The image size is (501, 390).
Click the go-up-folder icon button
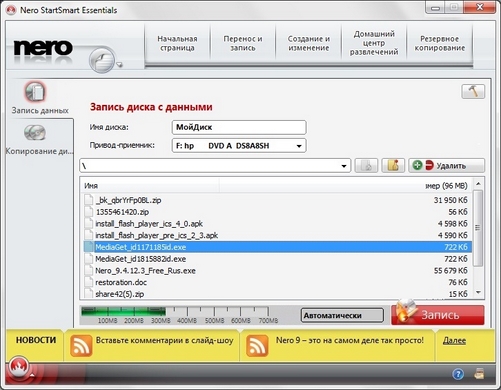pyautogui.click(x=366, y=165)
